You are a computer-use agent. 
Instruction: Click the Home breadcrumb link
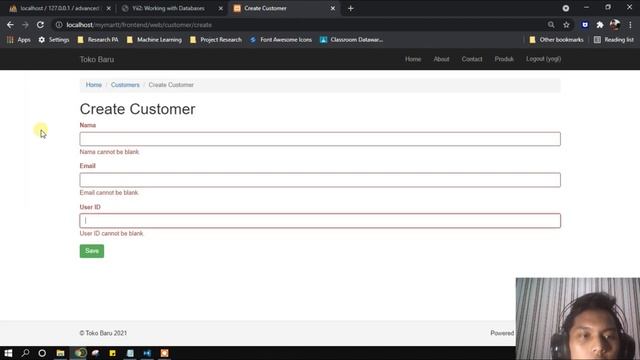coord(93,85)
